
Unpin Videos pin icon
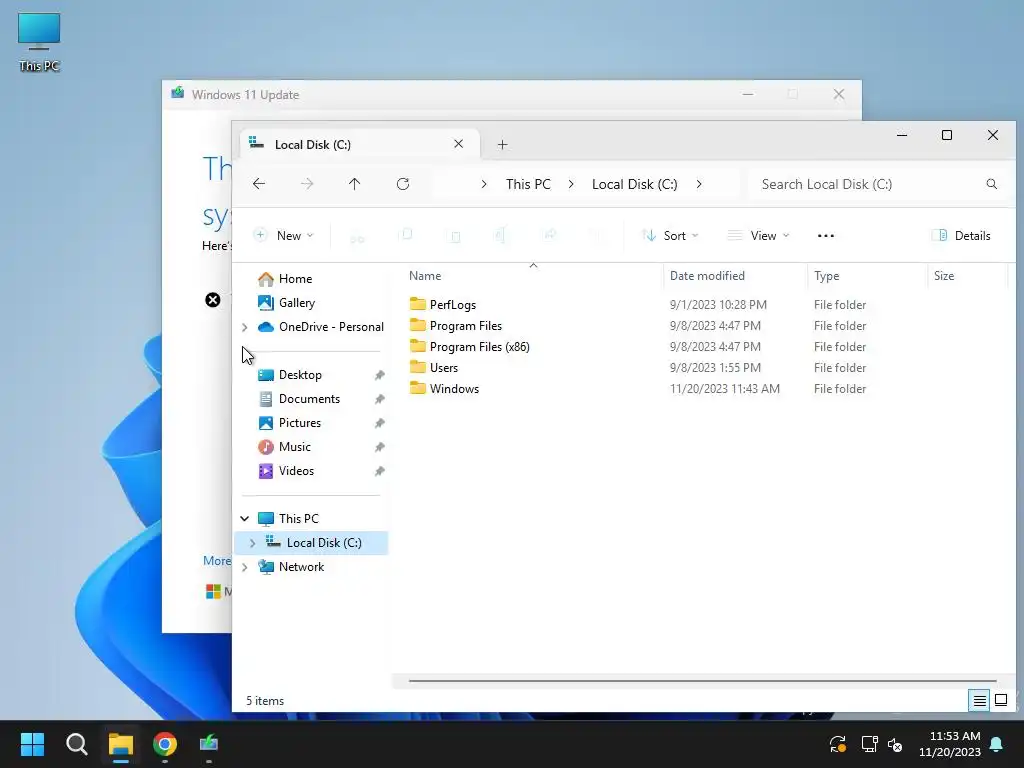[x=379, y=472]
